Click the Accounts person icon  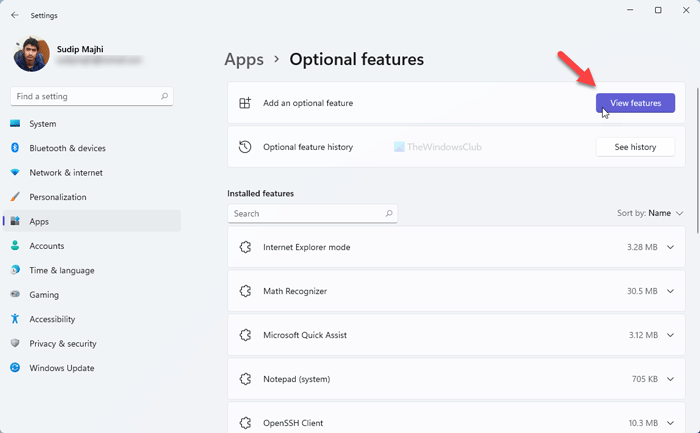click(x=15, y=246)
